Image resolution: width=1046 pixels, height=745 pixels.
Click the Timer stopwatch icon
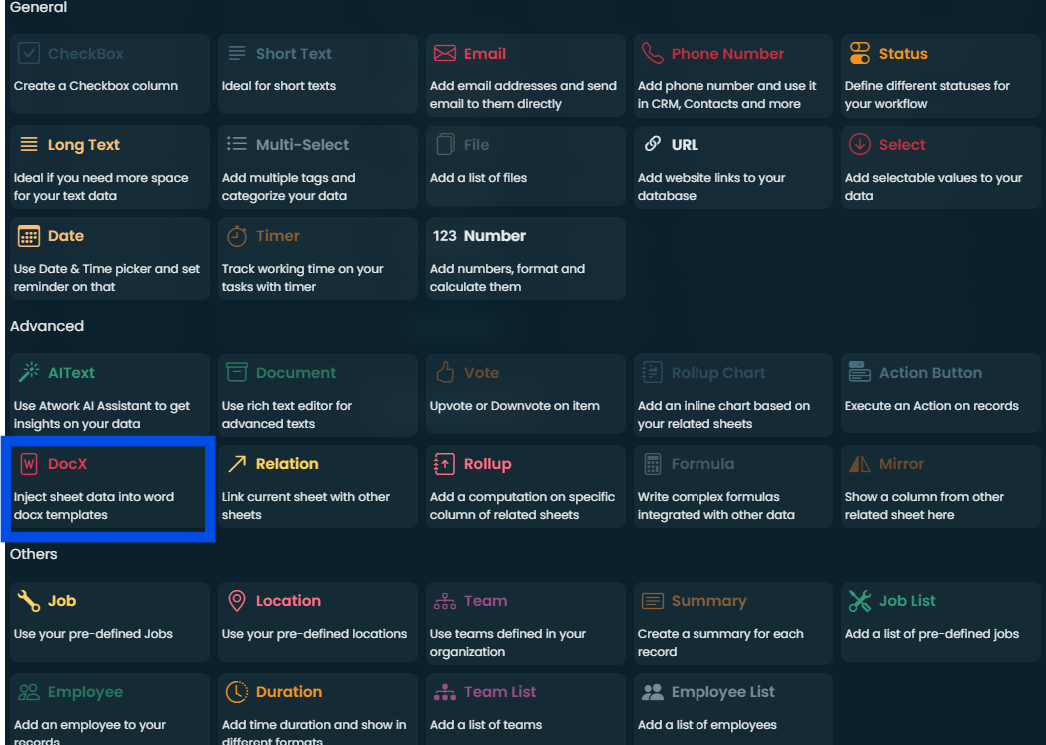click(237, 236)
